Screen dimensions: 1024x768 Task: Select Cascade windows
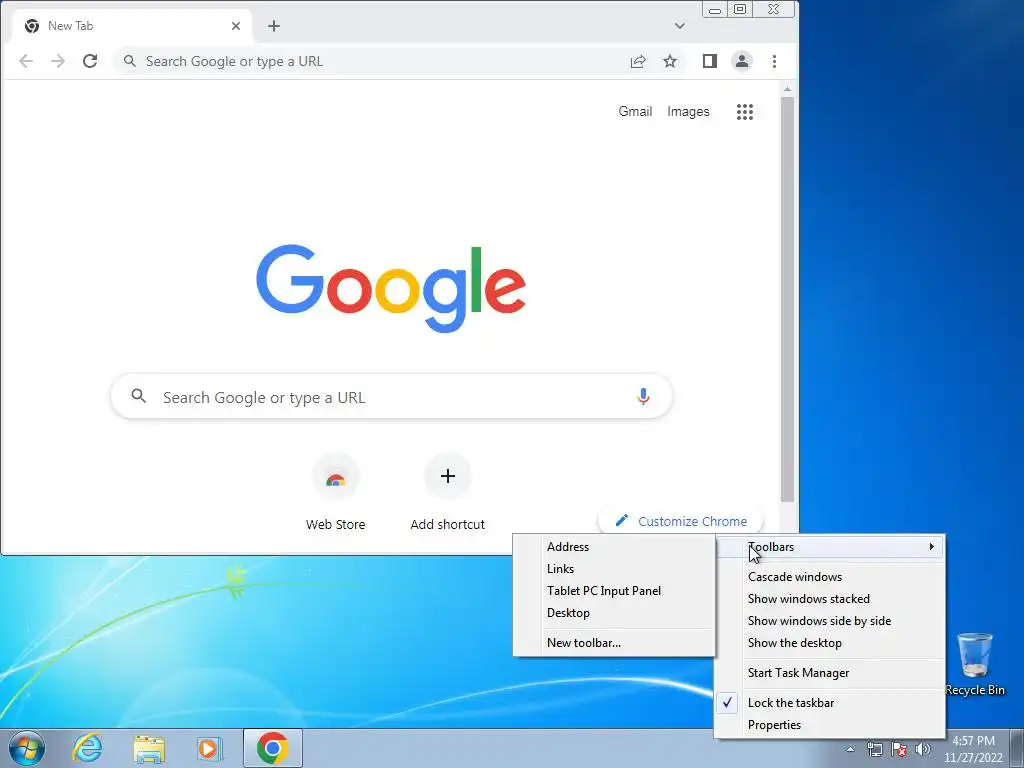pyautogui.click(x=830, y=577)
